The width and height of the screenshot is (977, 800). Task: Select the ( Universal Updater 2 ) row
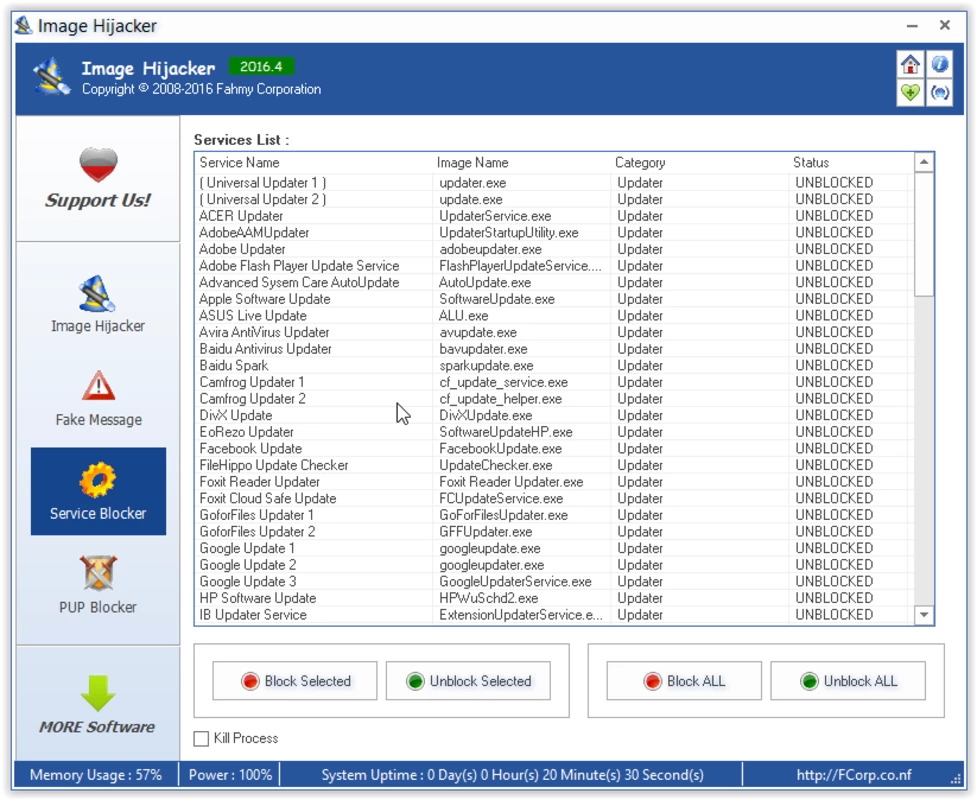[553, 199]
